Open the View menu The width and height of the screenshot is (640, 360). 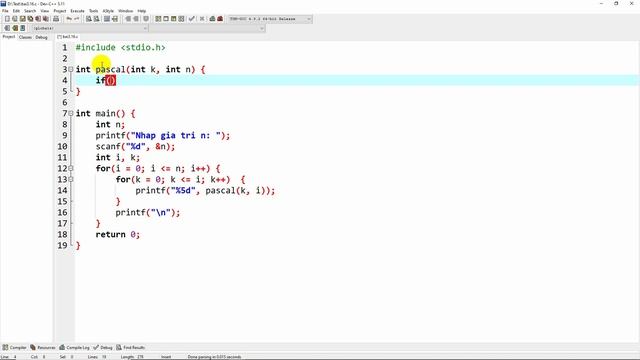click(x=45, y=11)
